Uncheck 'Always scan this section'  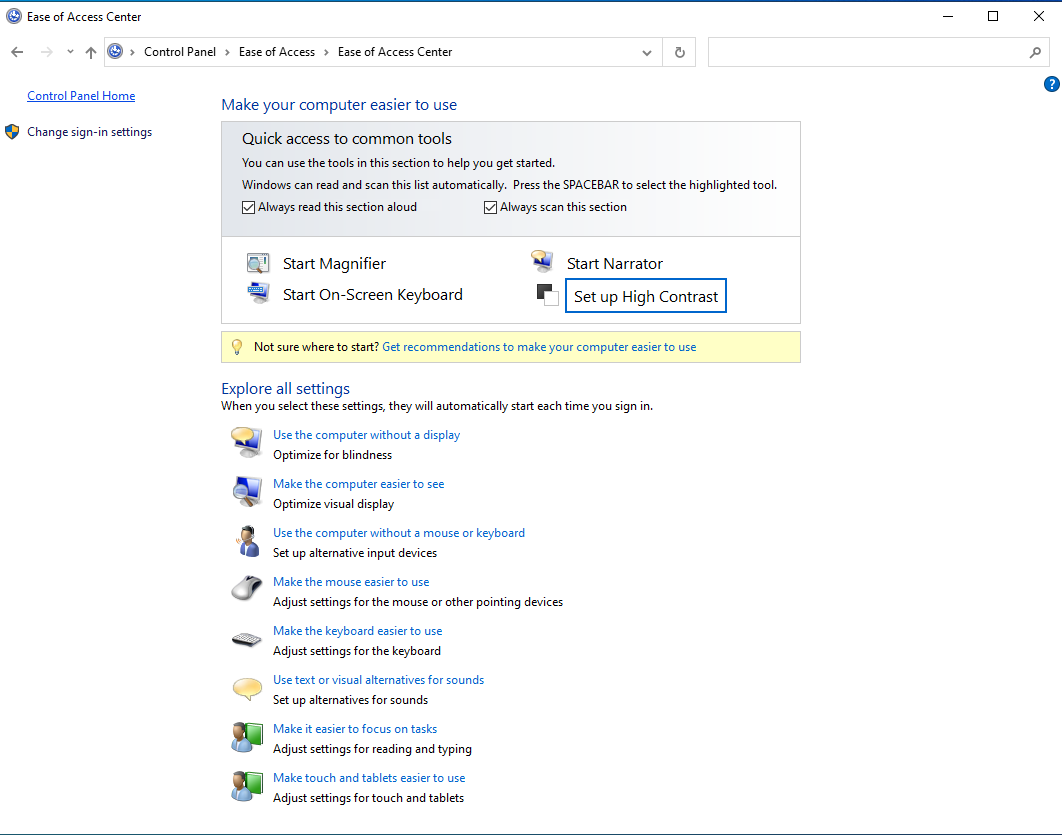490,207
